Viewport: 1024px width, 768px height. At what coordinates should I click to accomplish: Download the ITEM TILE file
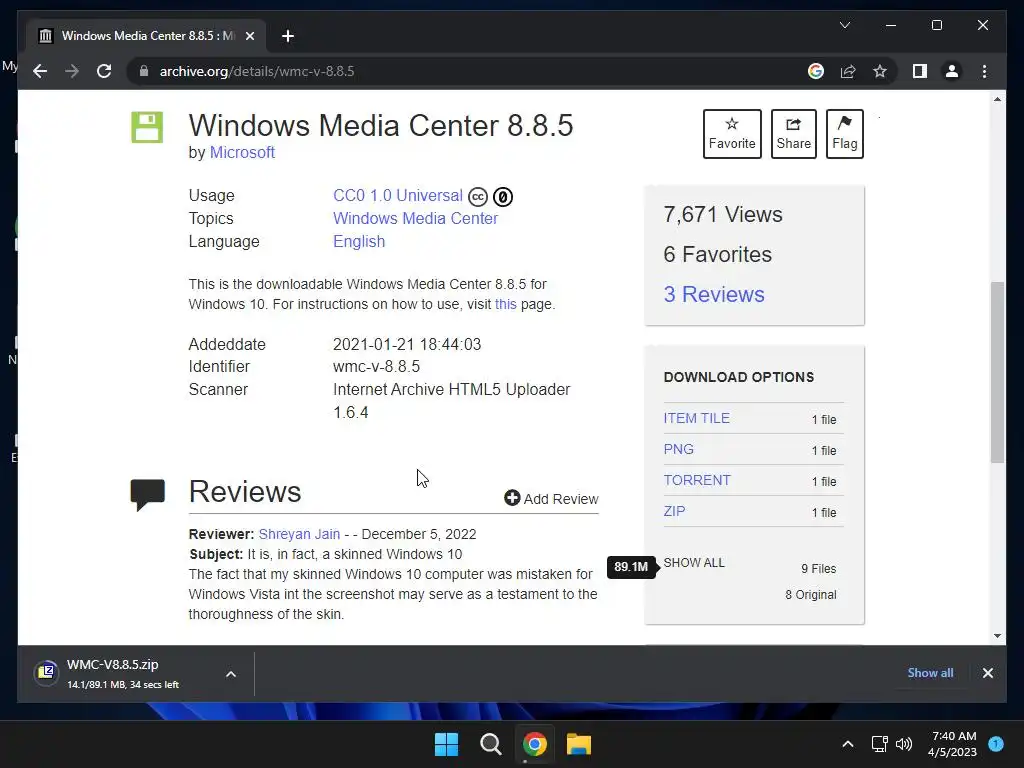pos(696,418)
